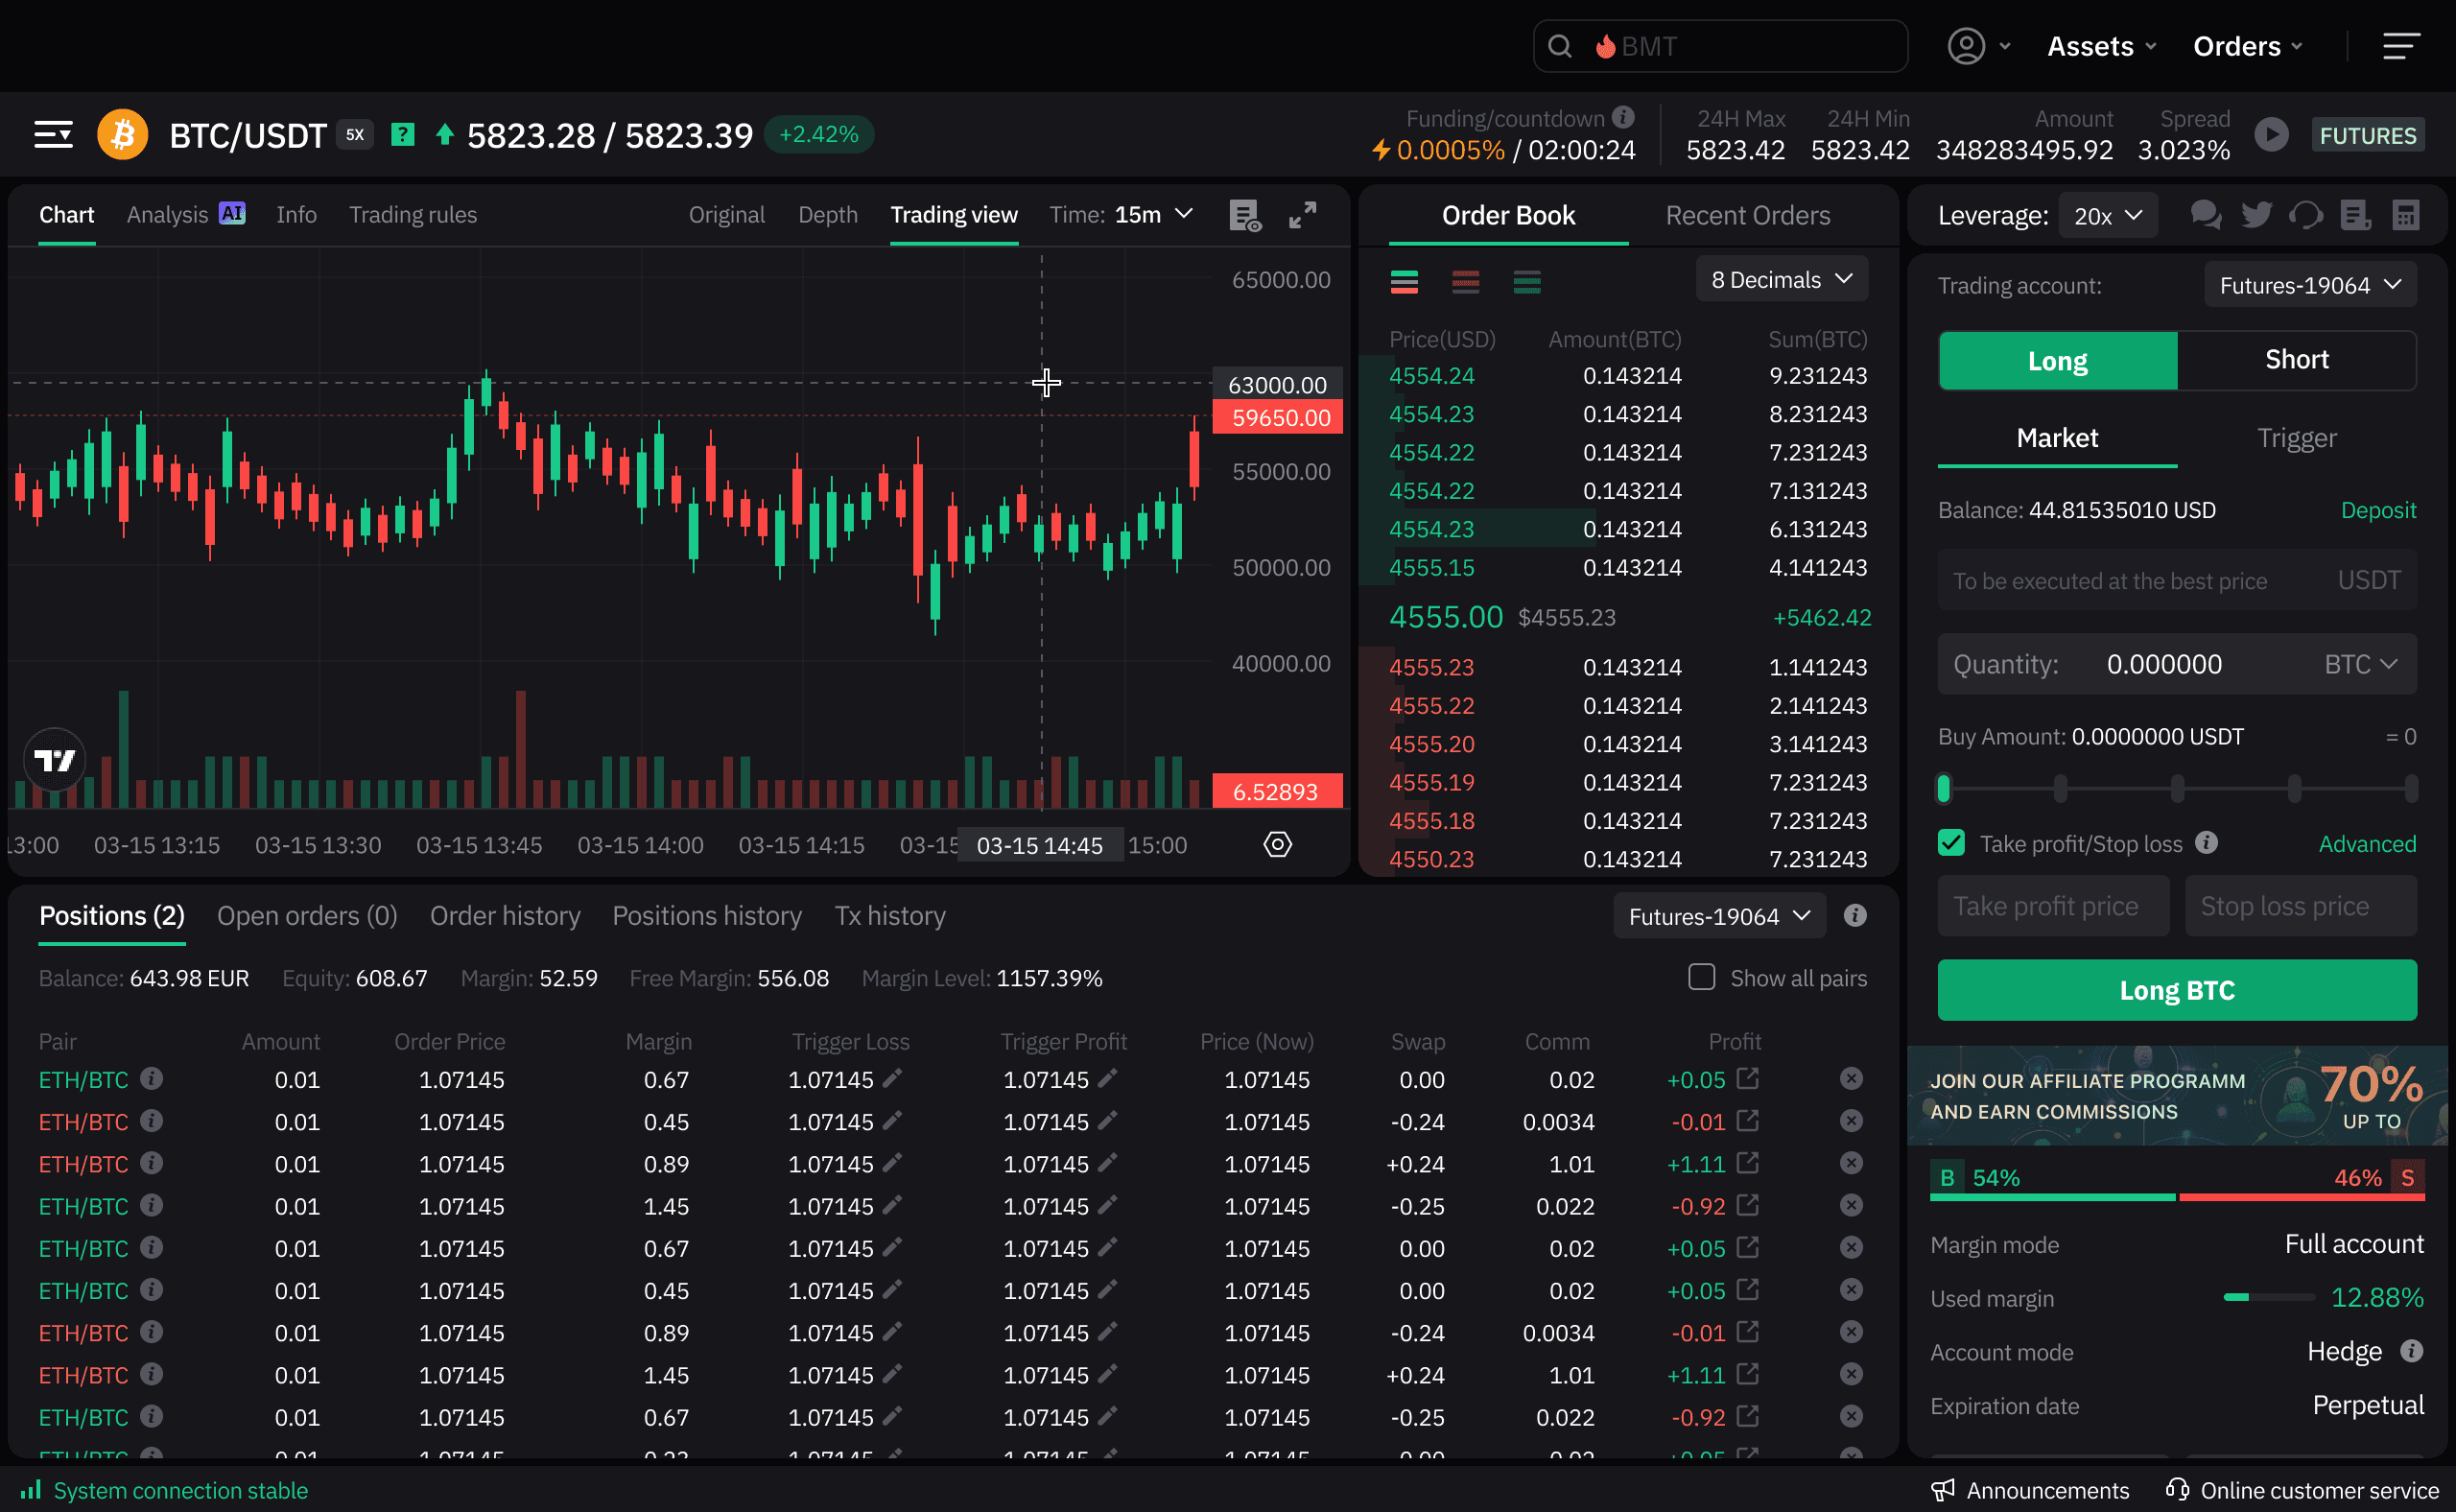
Task: Open the Trading rules tab
Action: click(x=412, y=215)
